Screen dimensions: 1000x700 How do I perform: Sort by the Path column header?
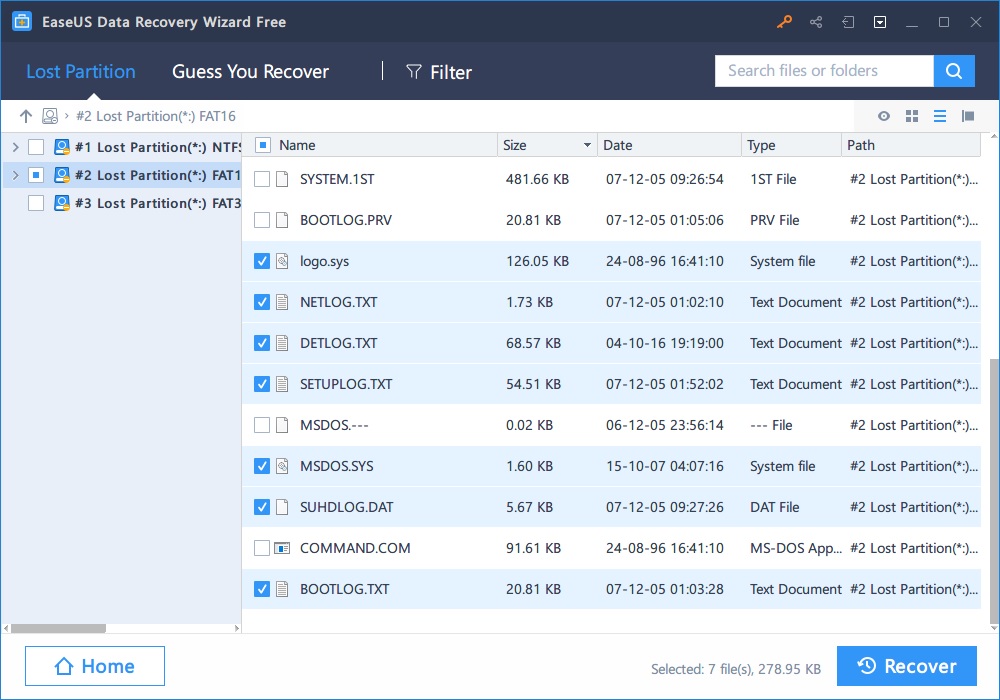pyautogui.click(x=861, y=145)
